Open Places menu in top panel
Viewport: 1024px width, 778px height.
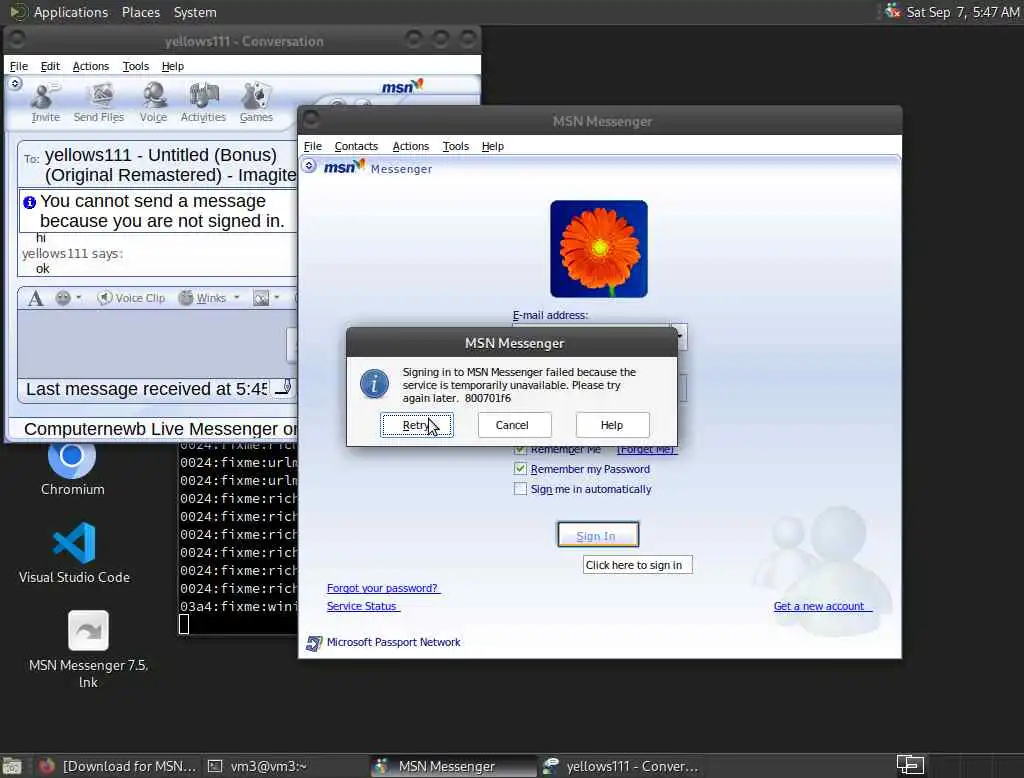point(141,12)
